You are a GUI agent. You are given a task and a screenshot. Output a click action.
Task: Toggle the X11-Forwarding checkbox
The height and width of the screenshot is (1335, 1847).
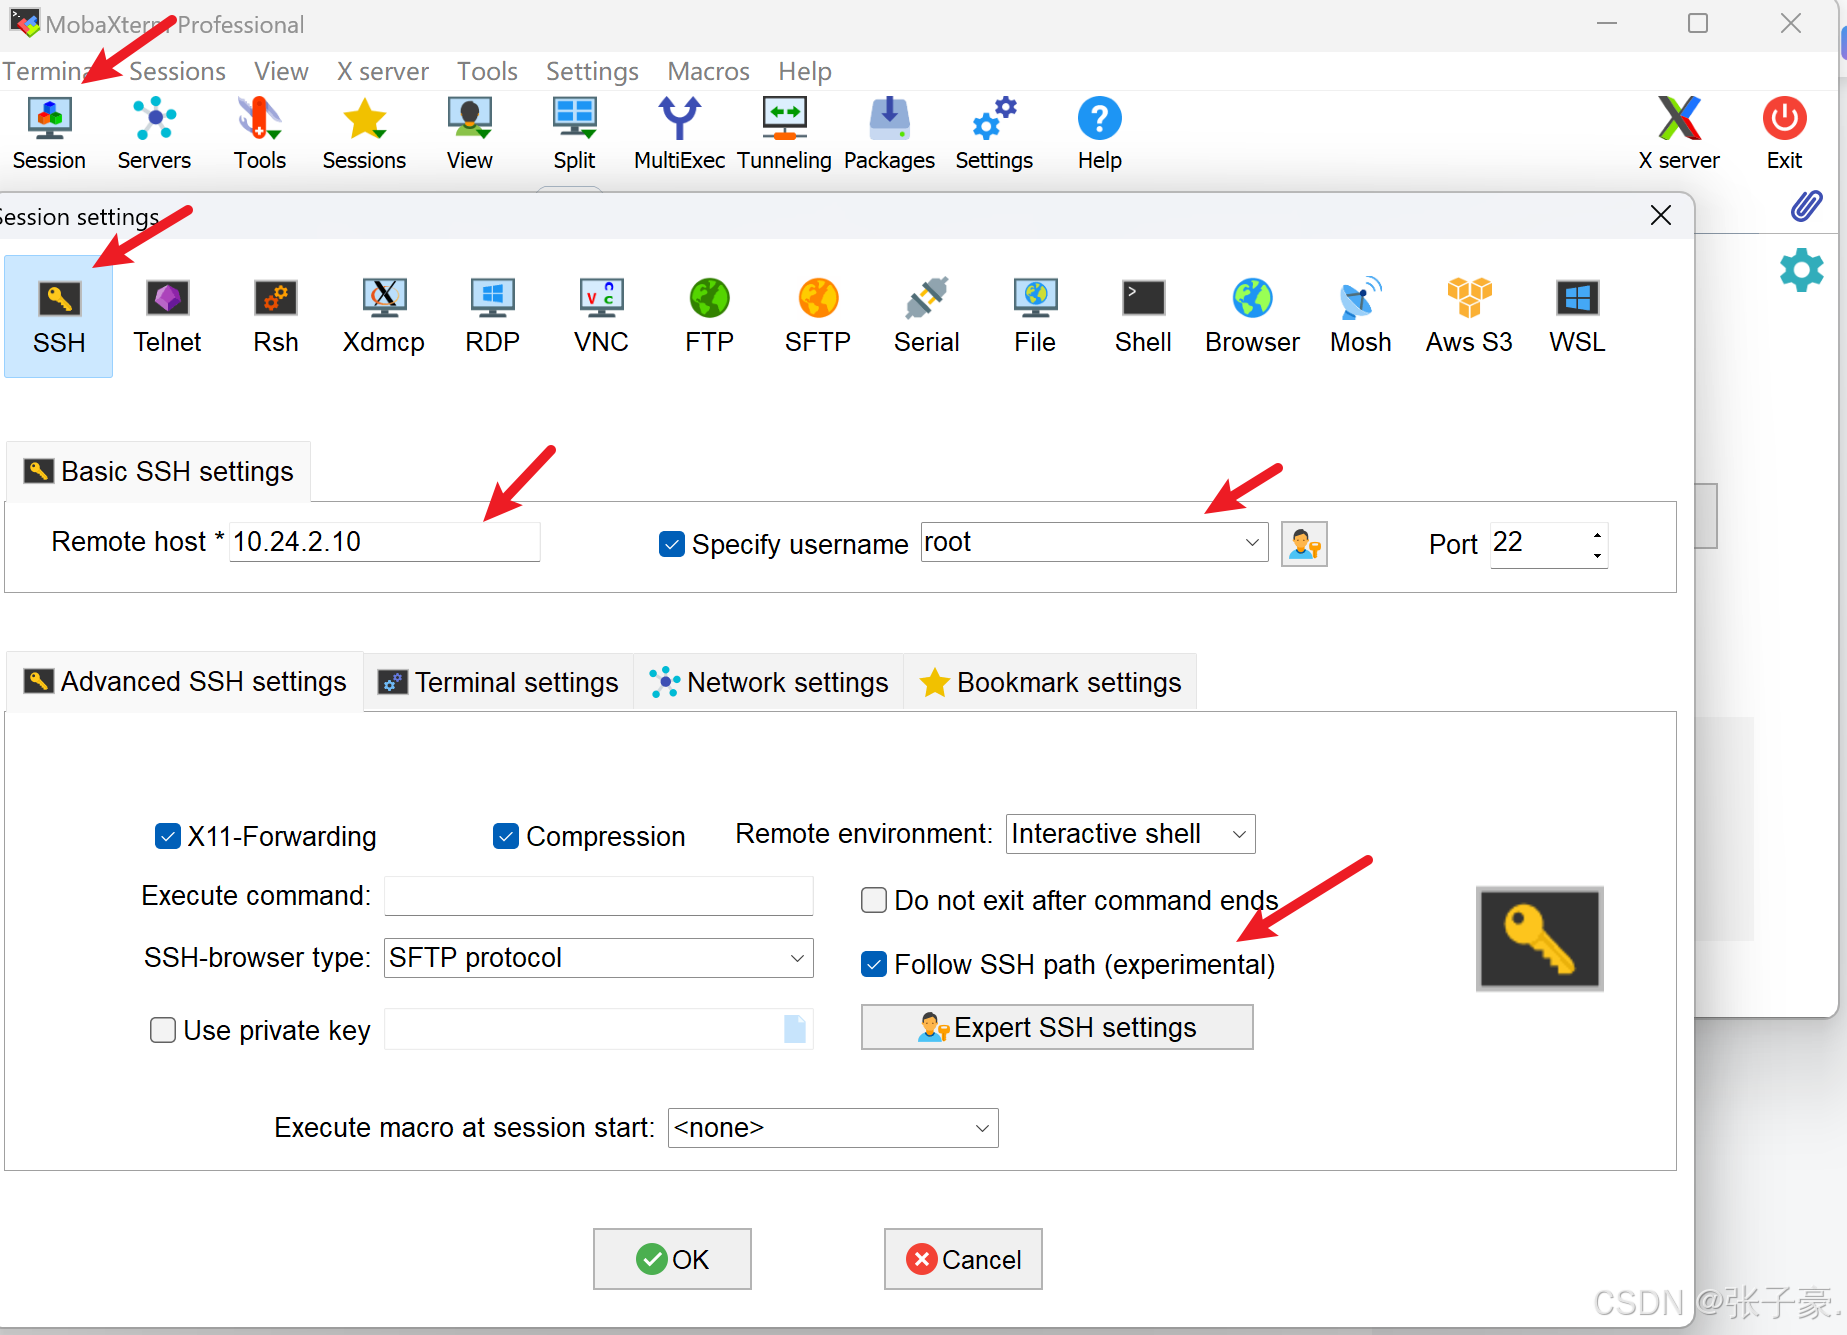coord(168,836)
